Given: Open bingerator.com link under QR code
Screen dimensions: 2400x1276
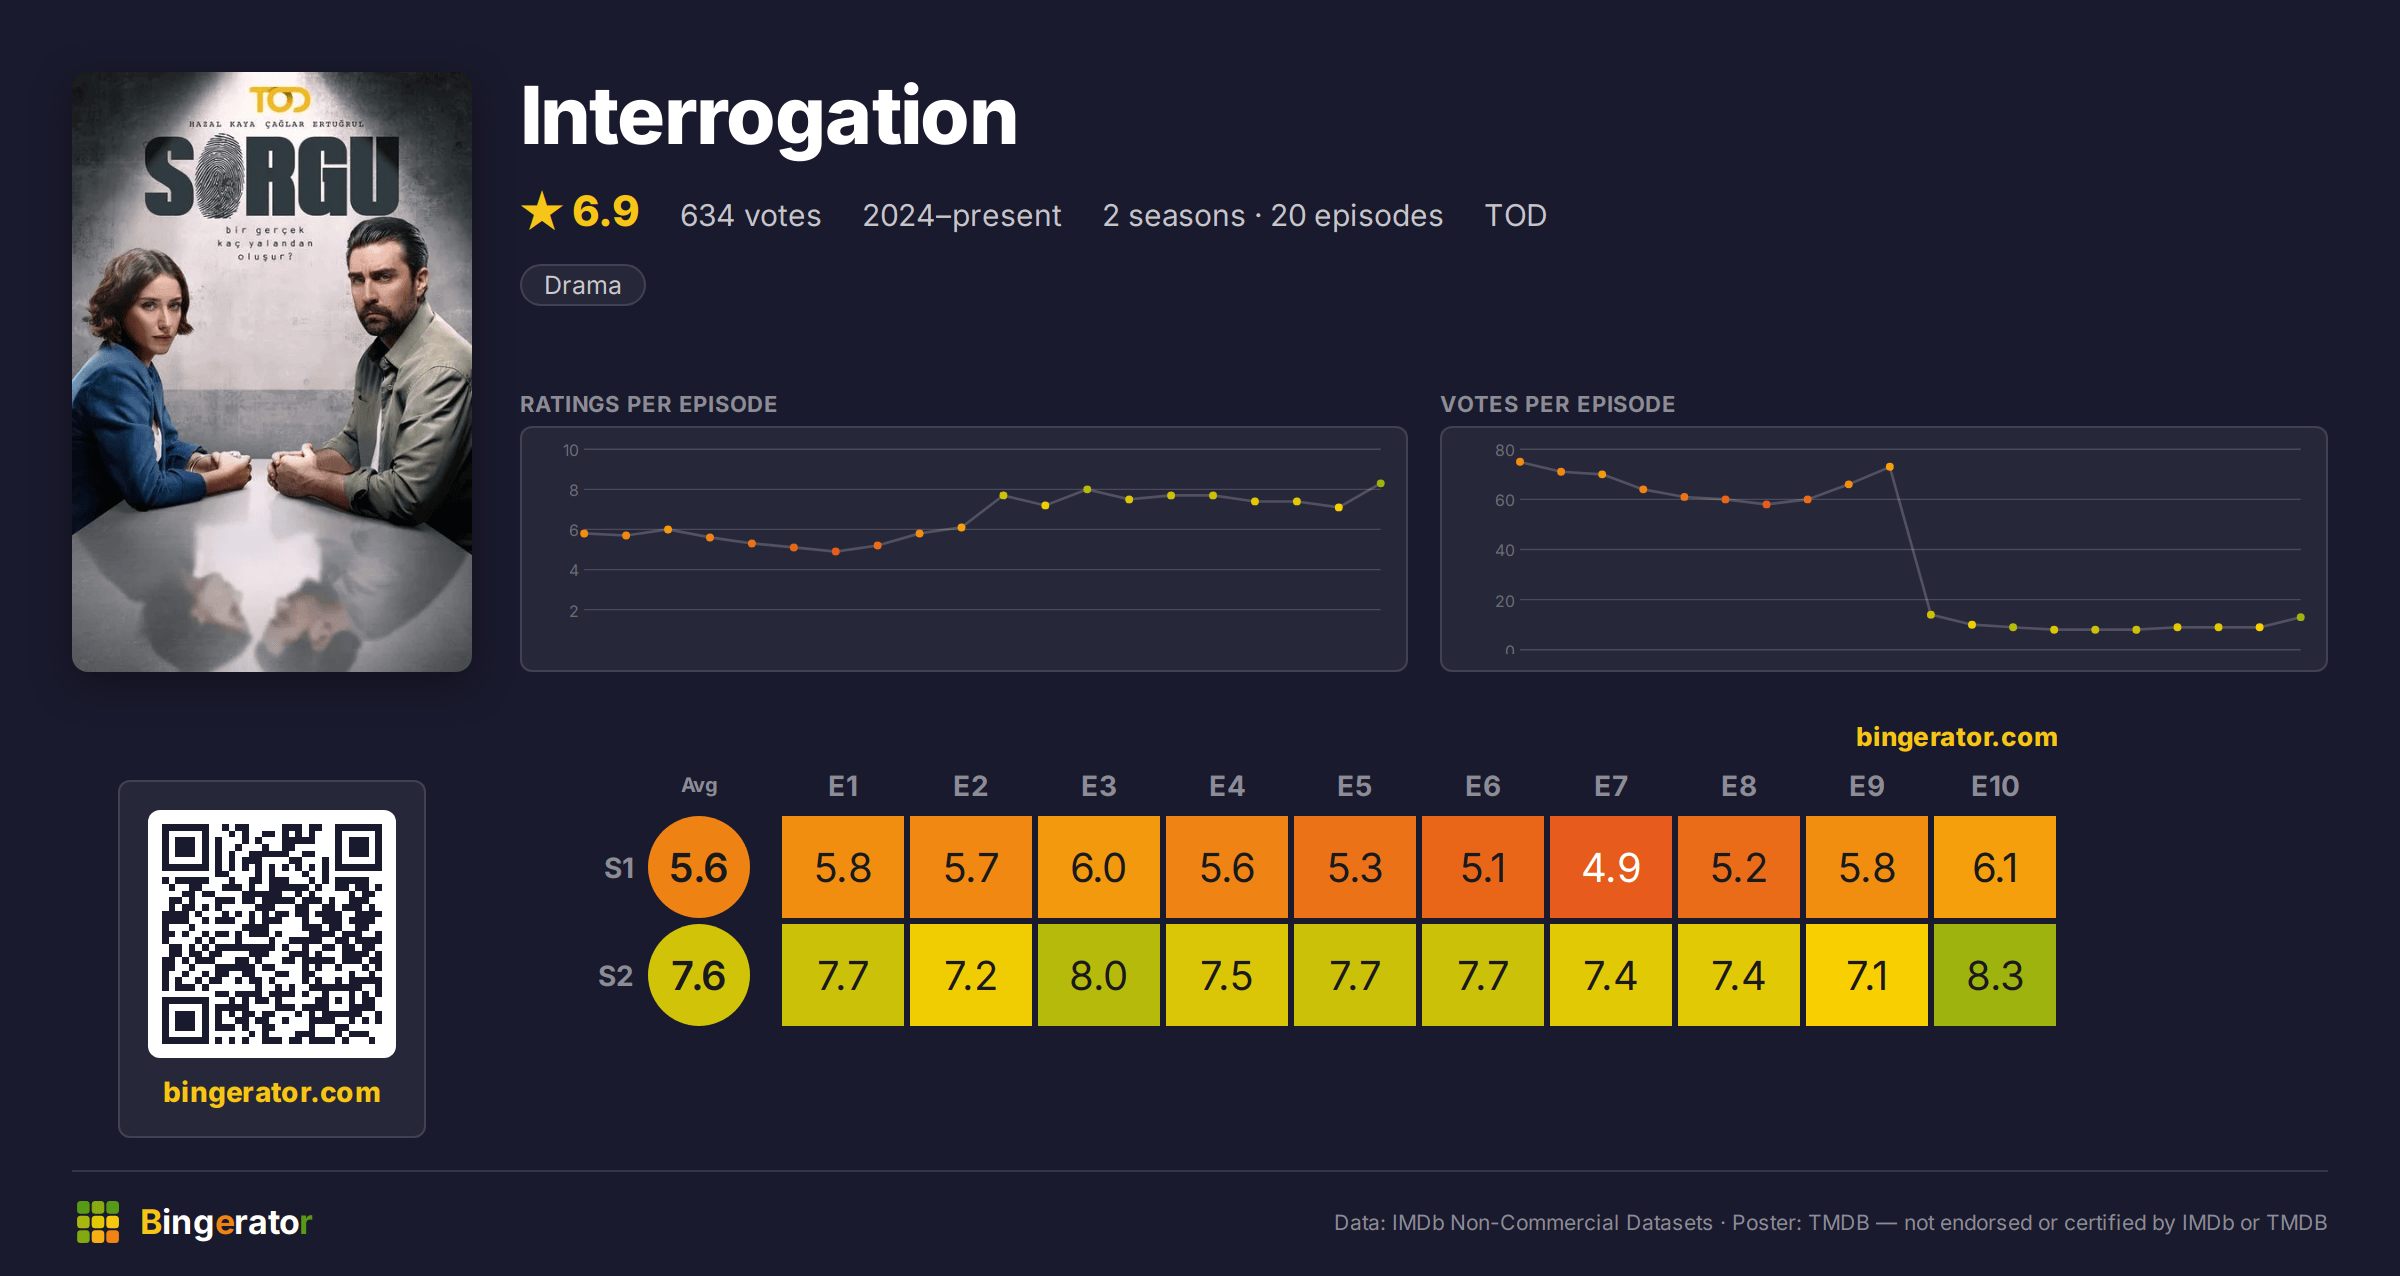Looking at the screenshot, I should 272,1092.
